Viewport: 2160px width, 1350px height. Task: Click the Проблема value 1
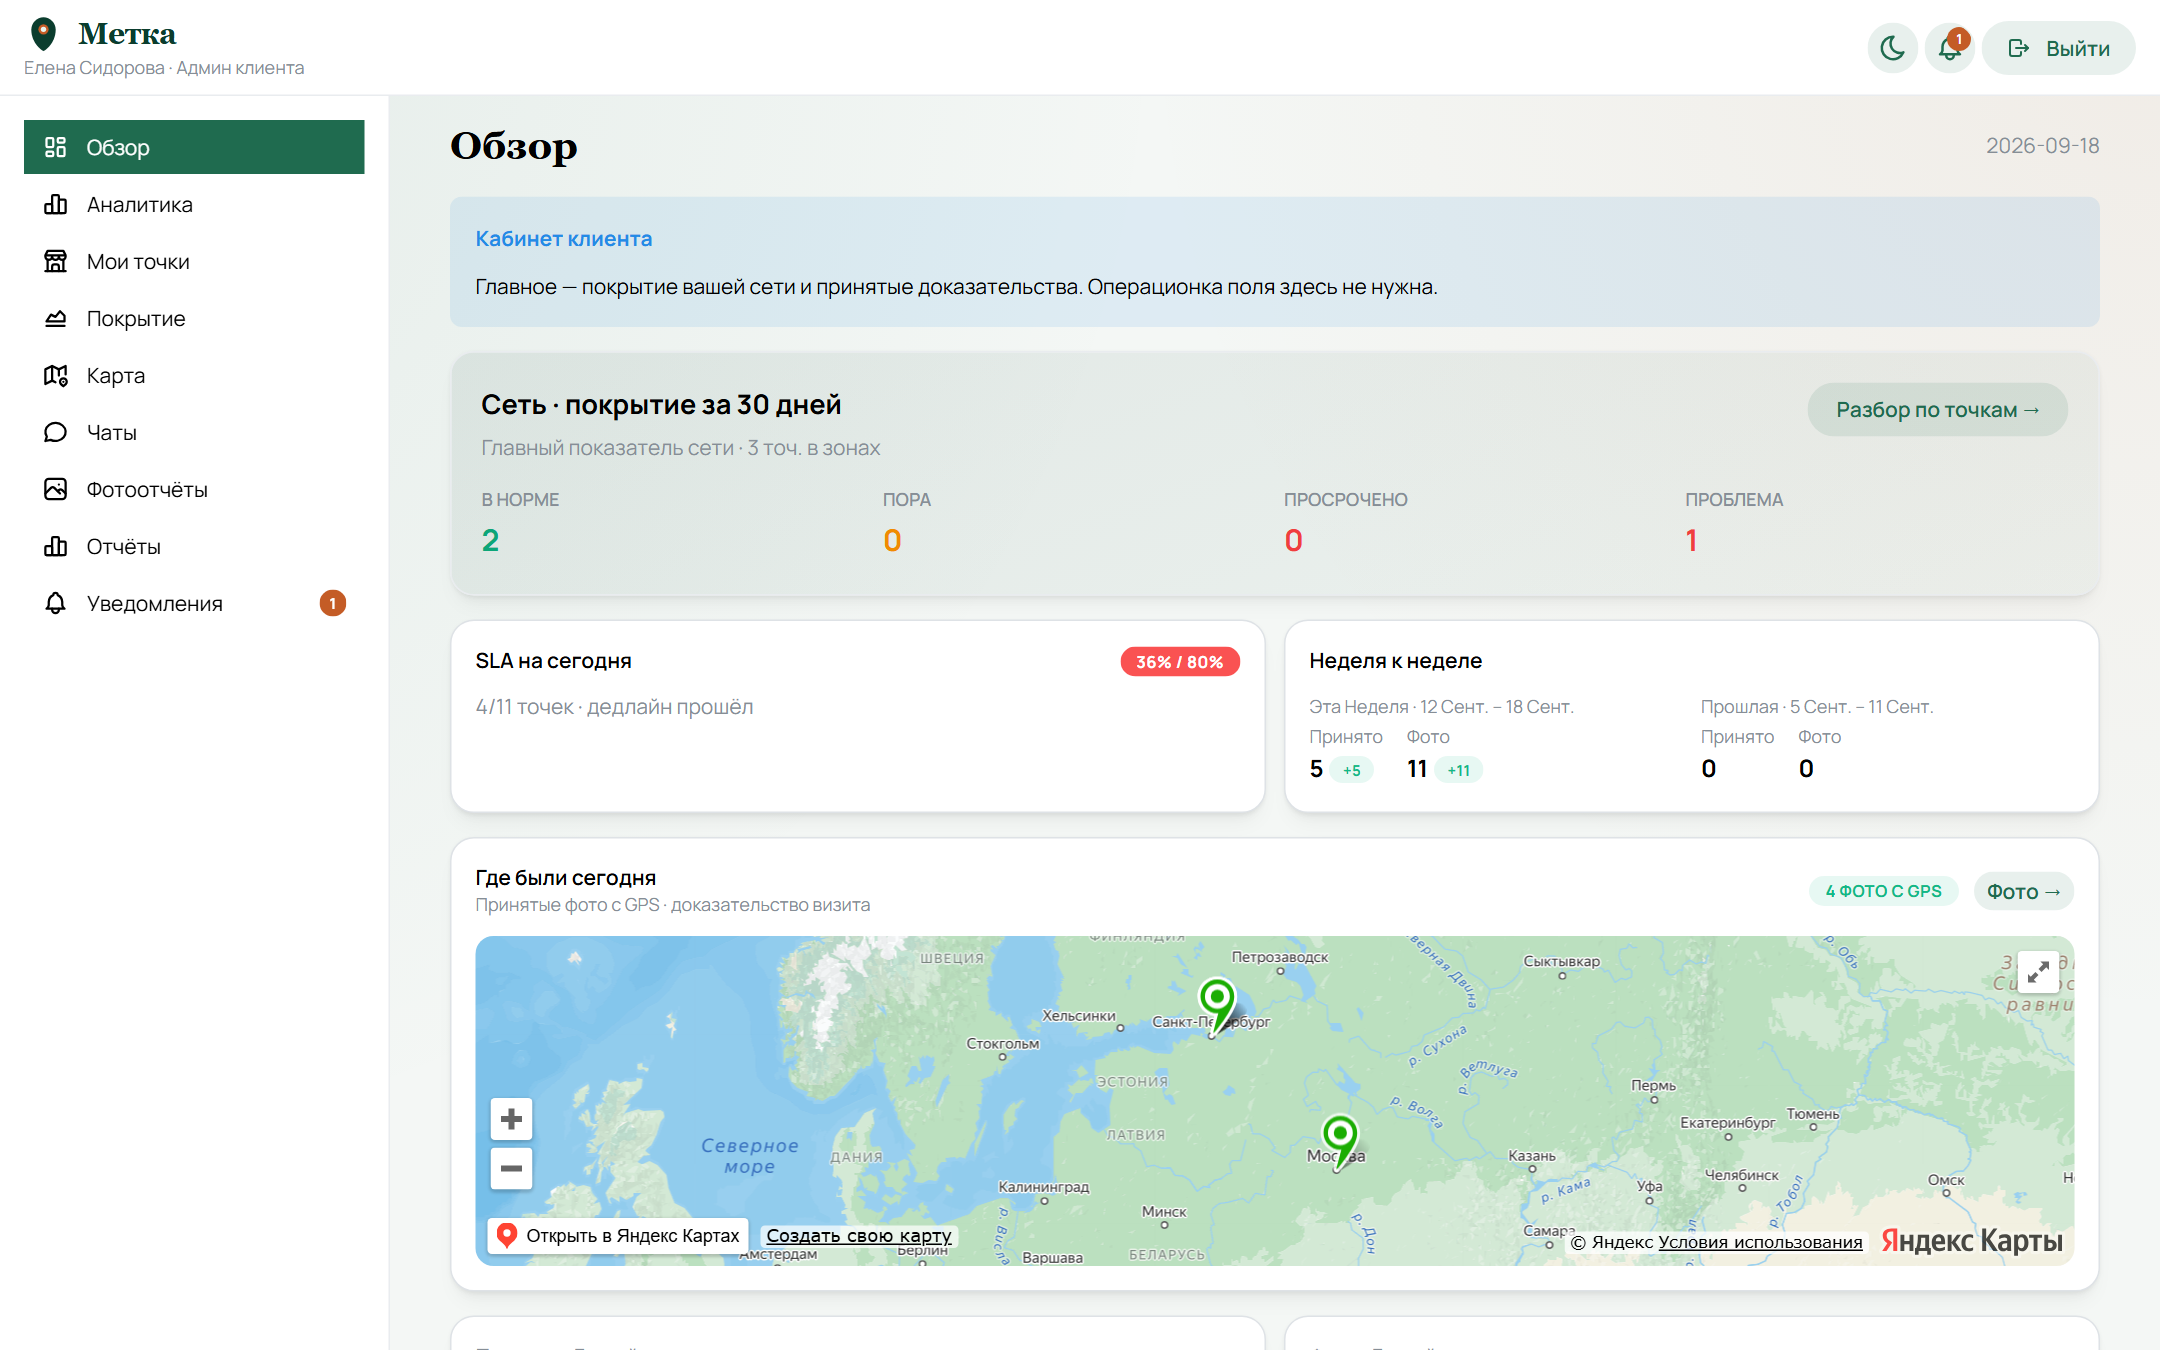point(1691,540)
